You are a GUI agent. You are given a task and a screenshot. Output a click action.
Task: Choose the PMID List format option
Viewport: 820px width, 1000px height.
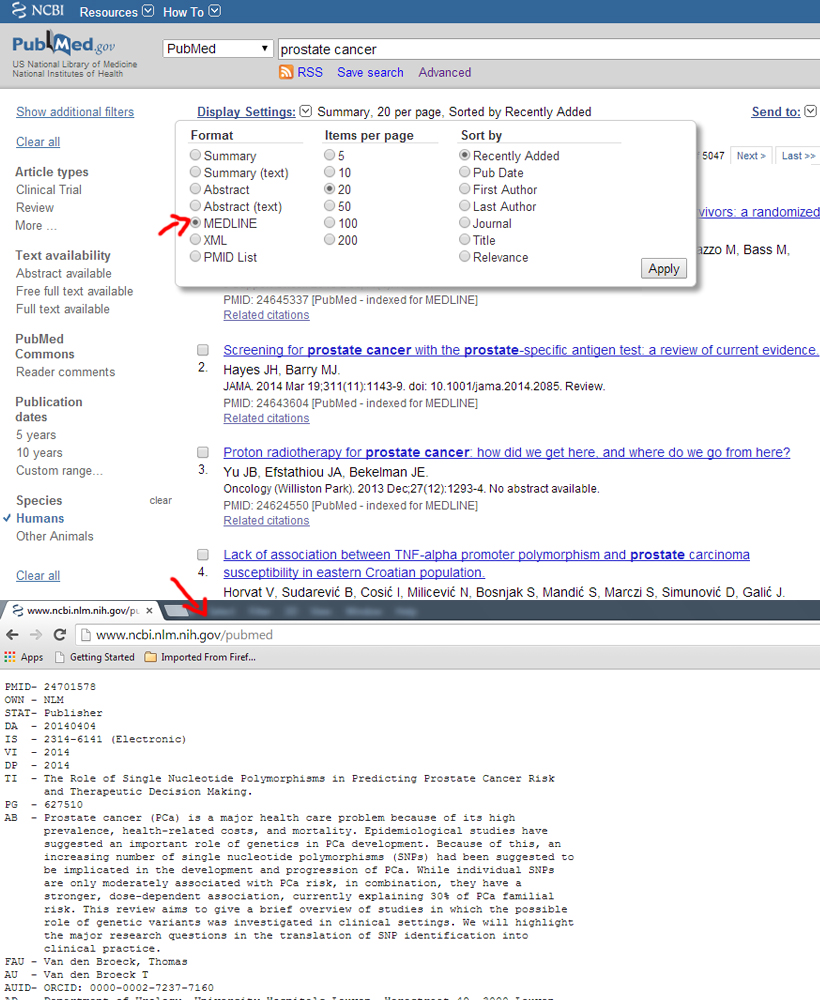196,256
